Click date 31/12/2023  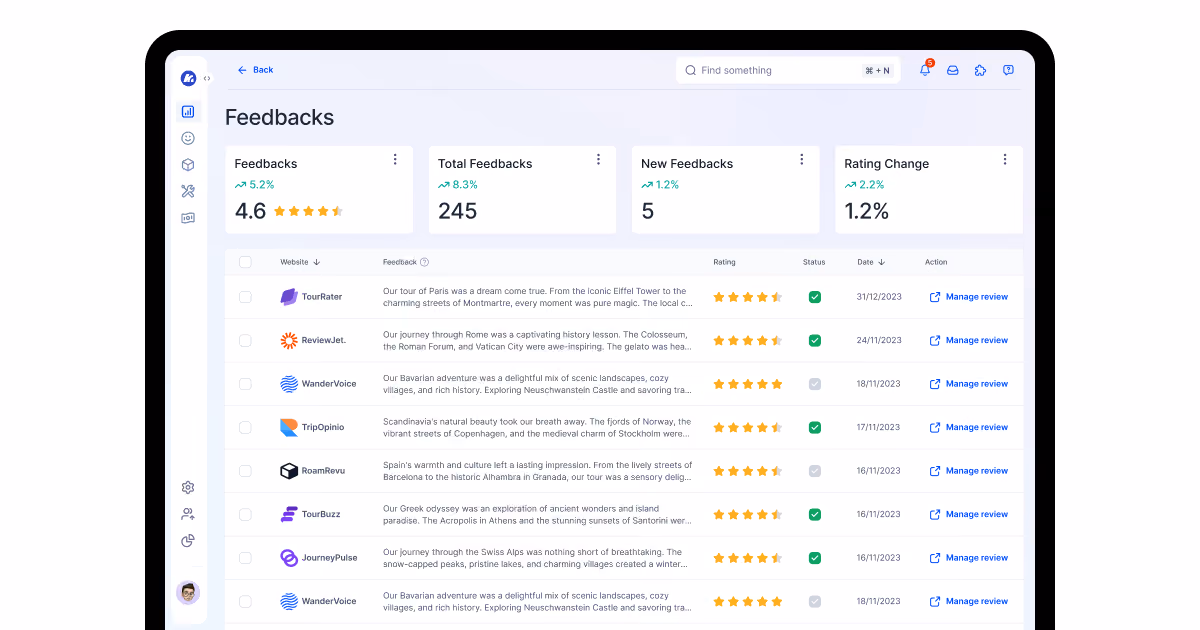879,297
